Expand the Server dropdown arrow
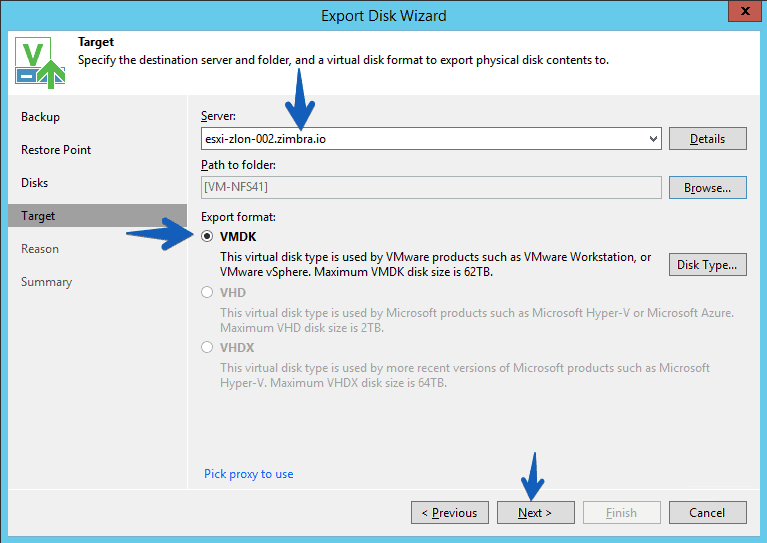767x543 pixels. click(x=653, y=139)
